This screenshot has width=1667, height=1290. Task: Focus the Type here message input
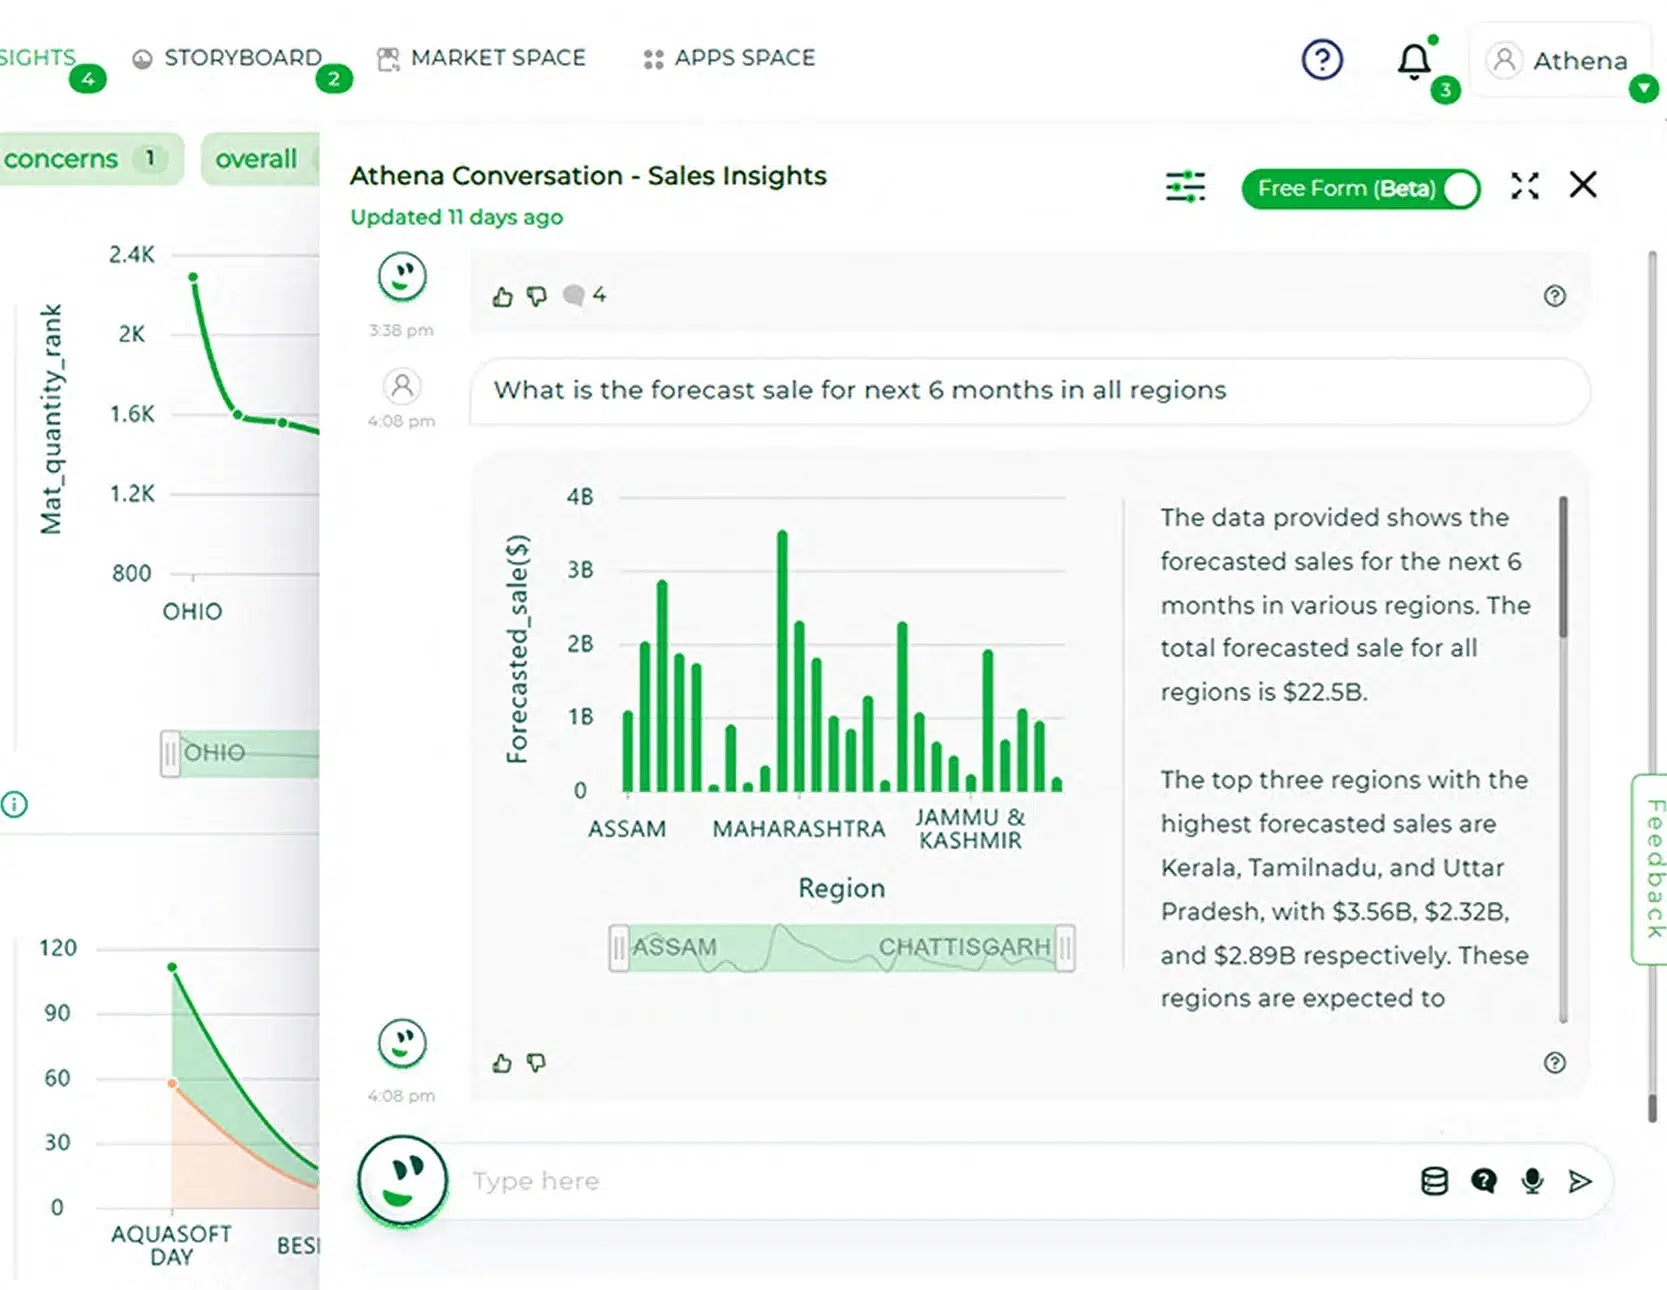click(x=930, y=1181)
